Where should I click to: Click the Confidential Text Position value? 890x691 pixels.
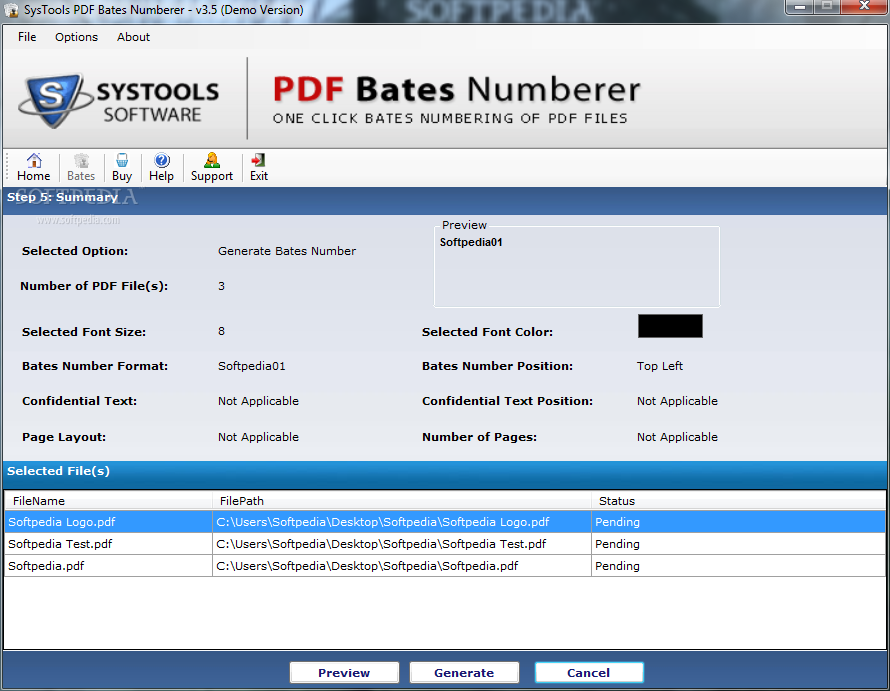[677, 401]
